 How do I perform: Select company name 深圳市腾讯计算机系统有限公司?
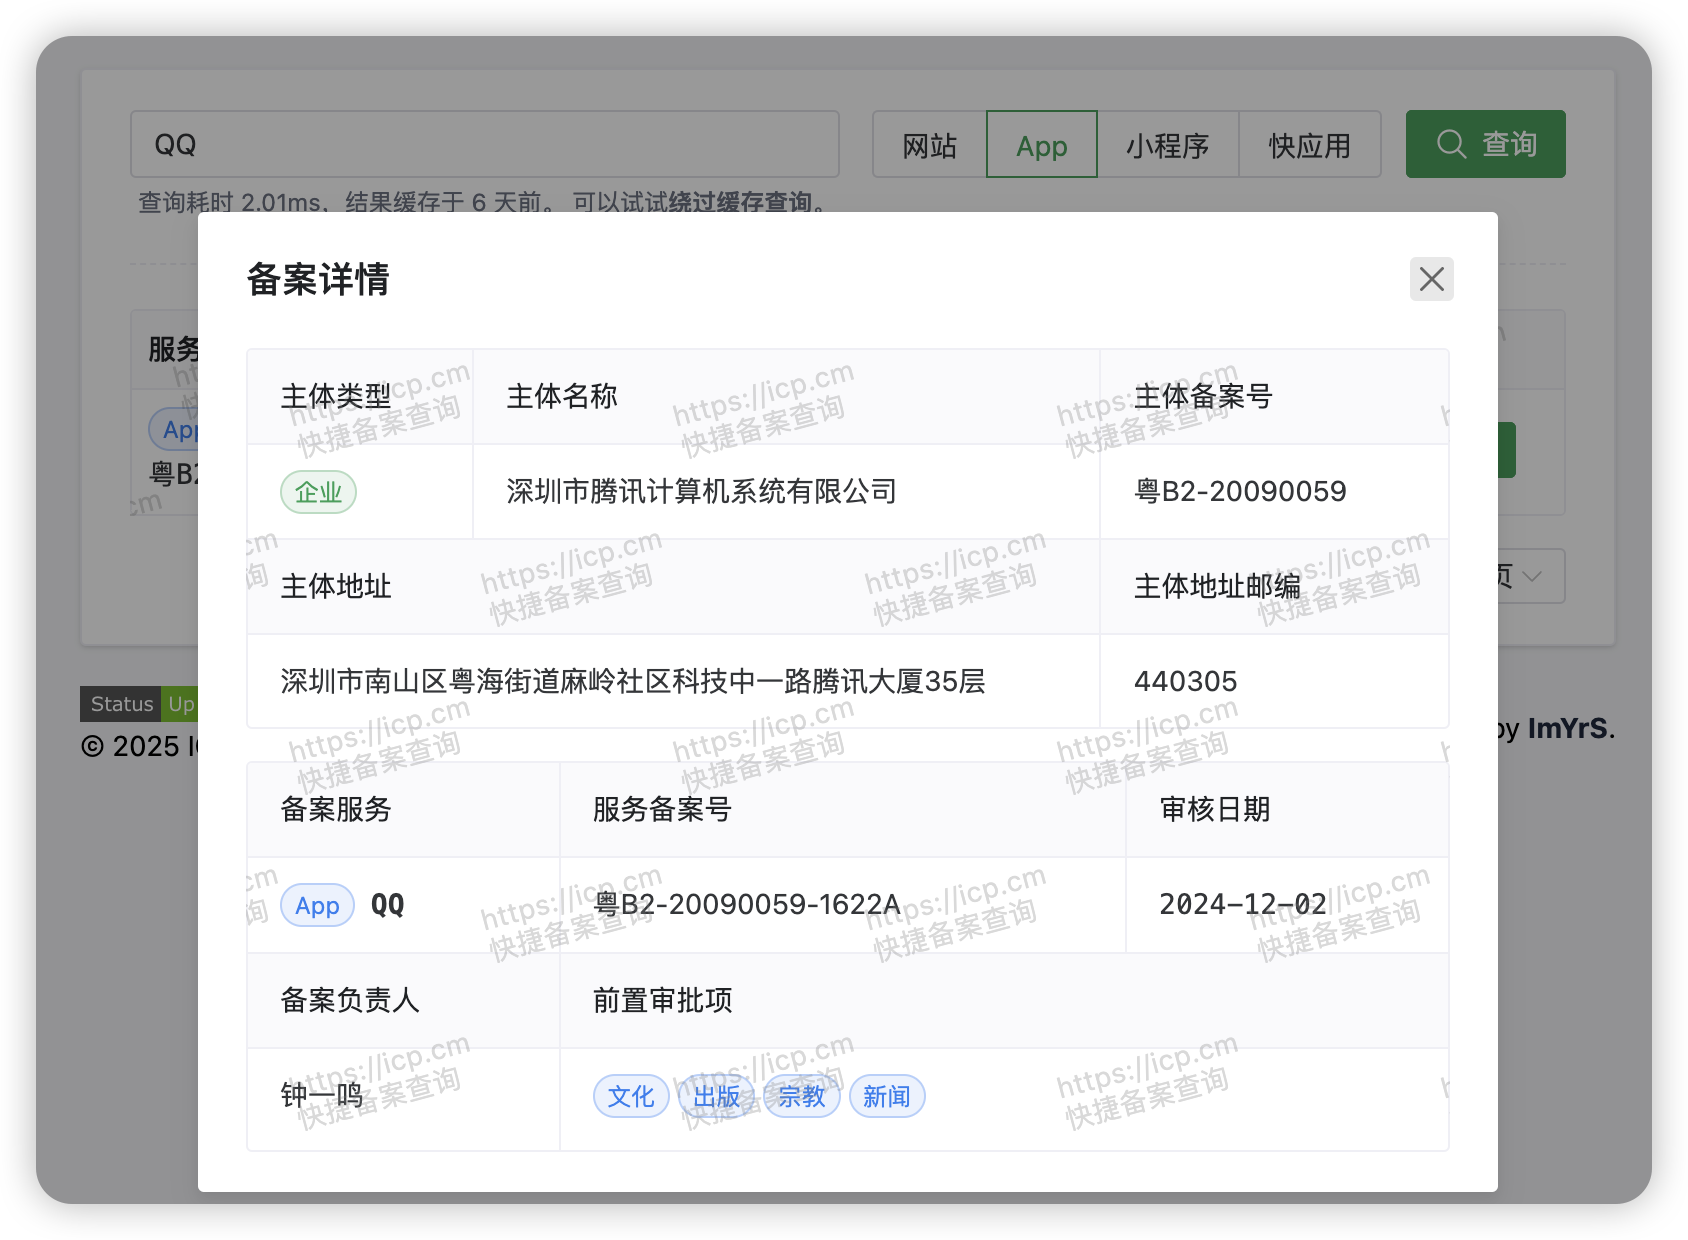(701, 491)
